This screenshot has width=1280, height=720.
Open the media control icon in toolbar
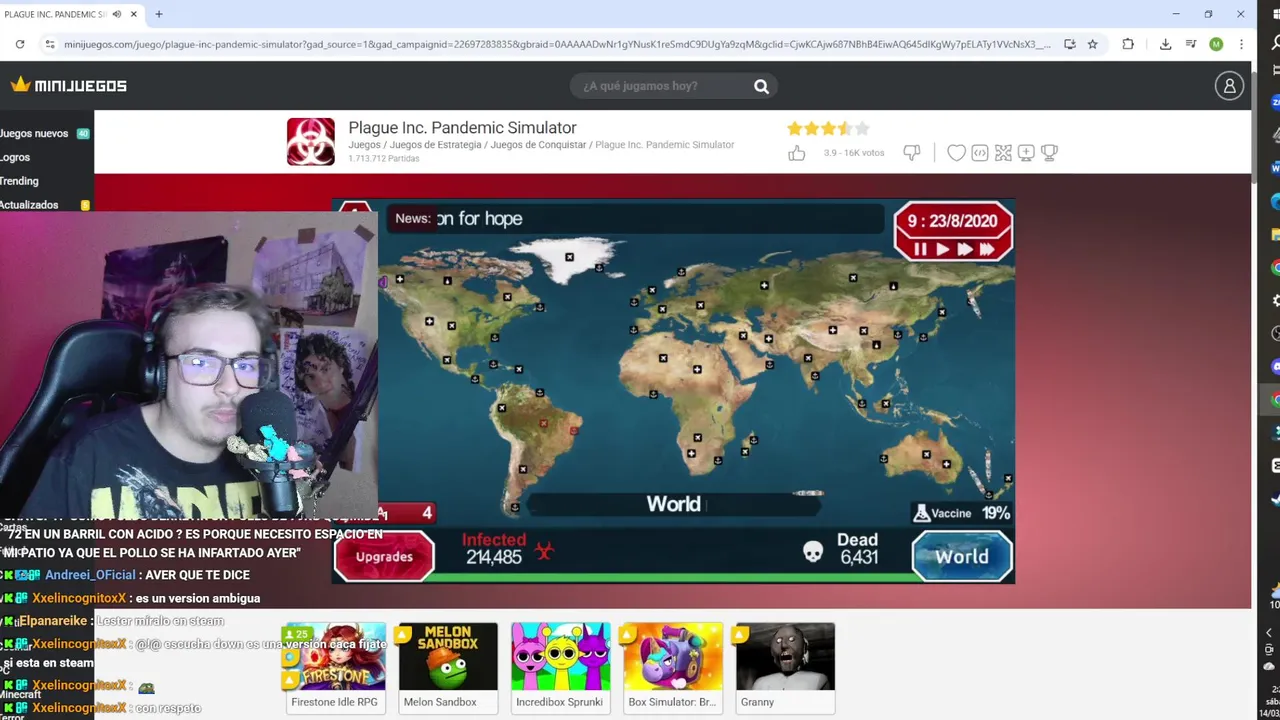point(1190,44)
